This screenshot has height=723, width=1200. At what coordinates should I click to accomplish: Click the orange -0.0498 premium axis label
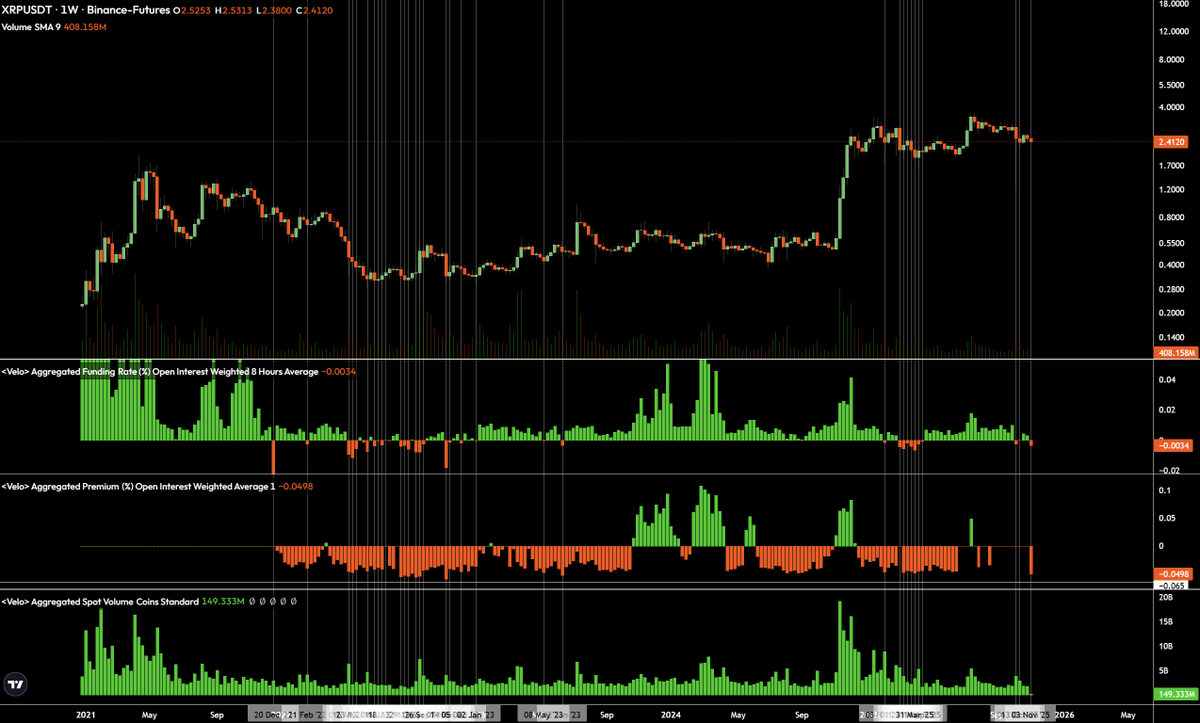(x=1171, y=573)
